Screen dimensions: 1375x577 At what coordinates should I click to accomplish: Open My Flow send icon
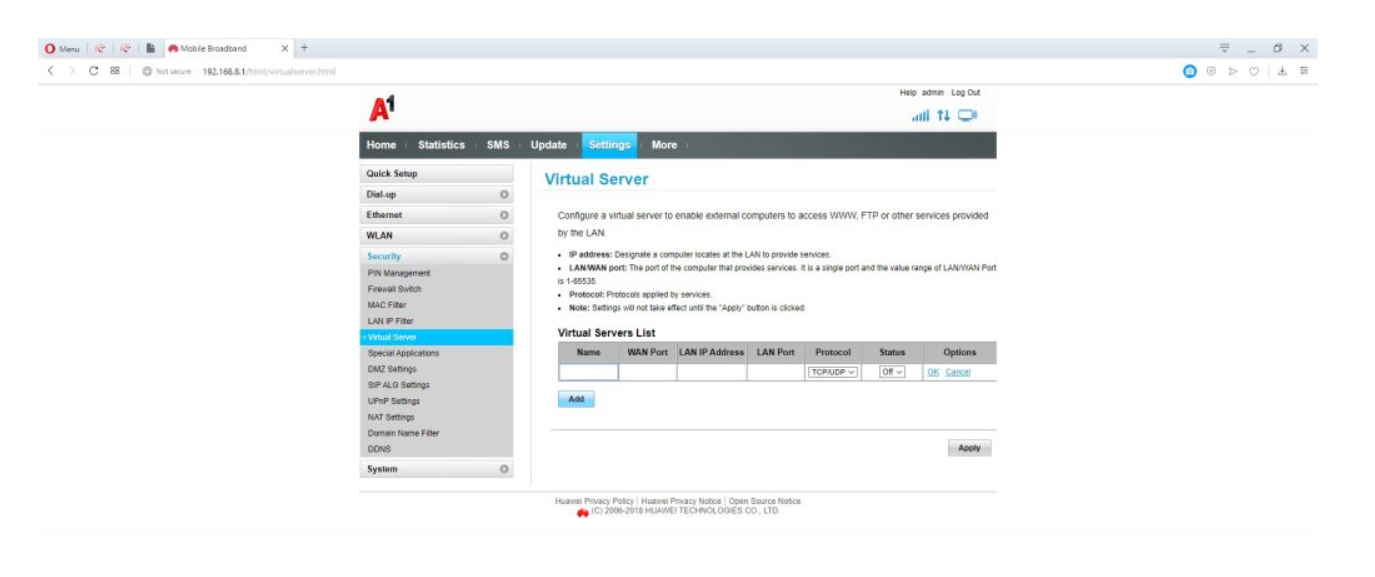(x=1233, y=71)
